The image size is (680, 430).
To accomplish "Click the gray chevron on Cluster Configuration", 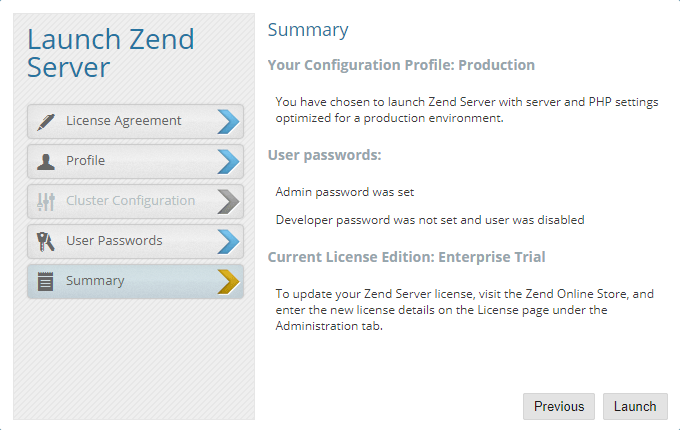I will coord(229,202).
